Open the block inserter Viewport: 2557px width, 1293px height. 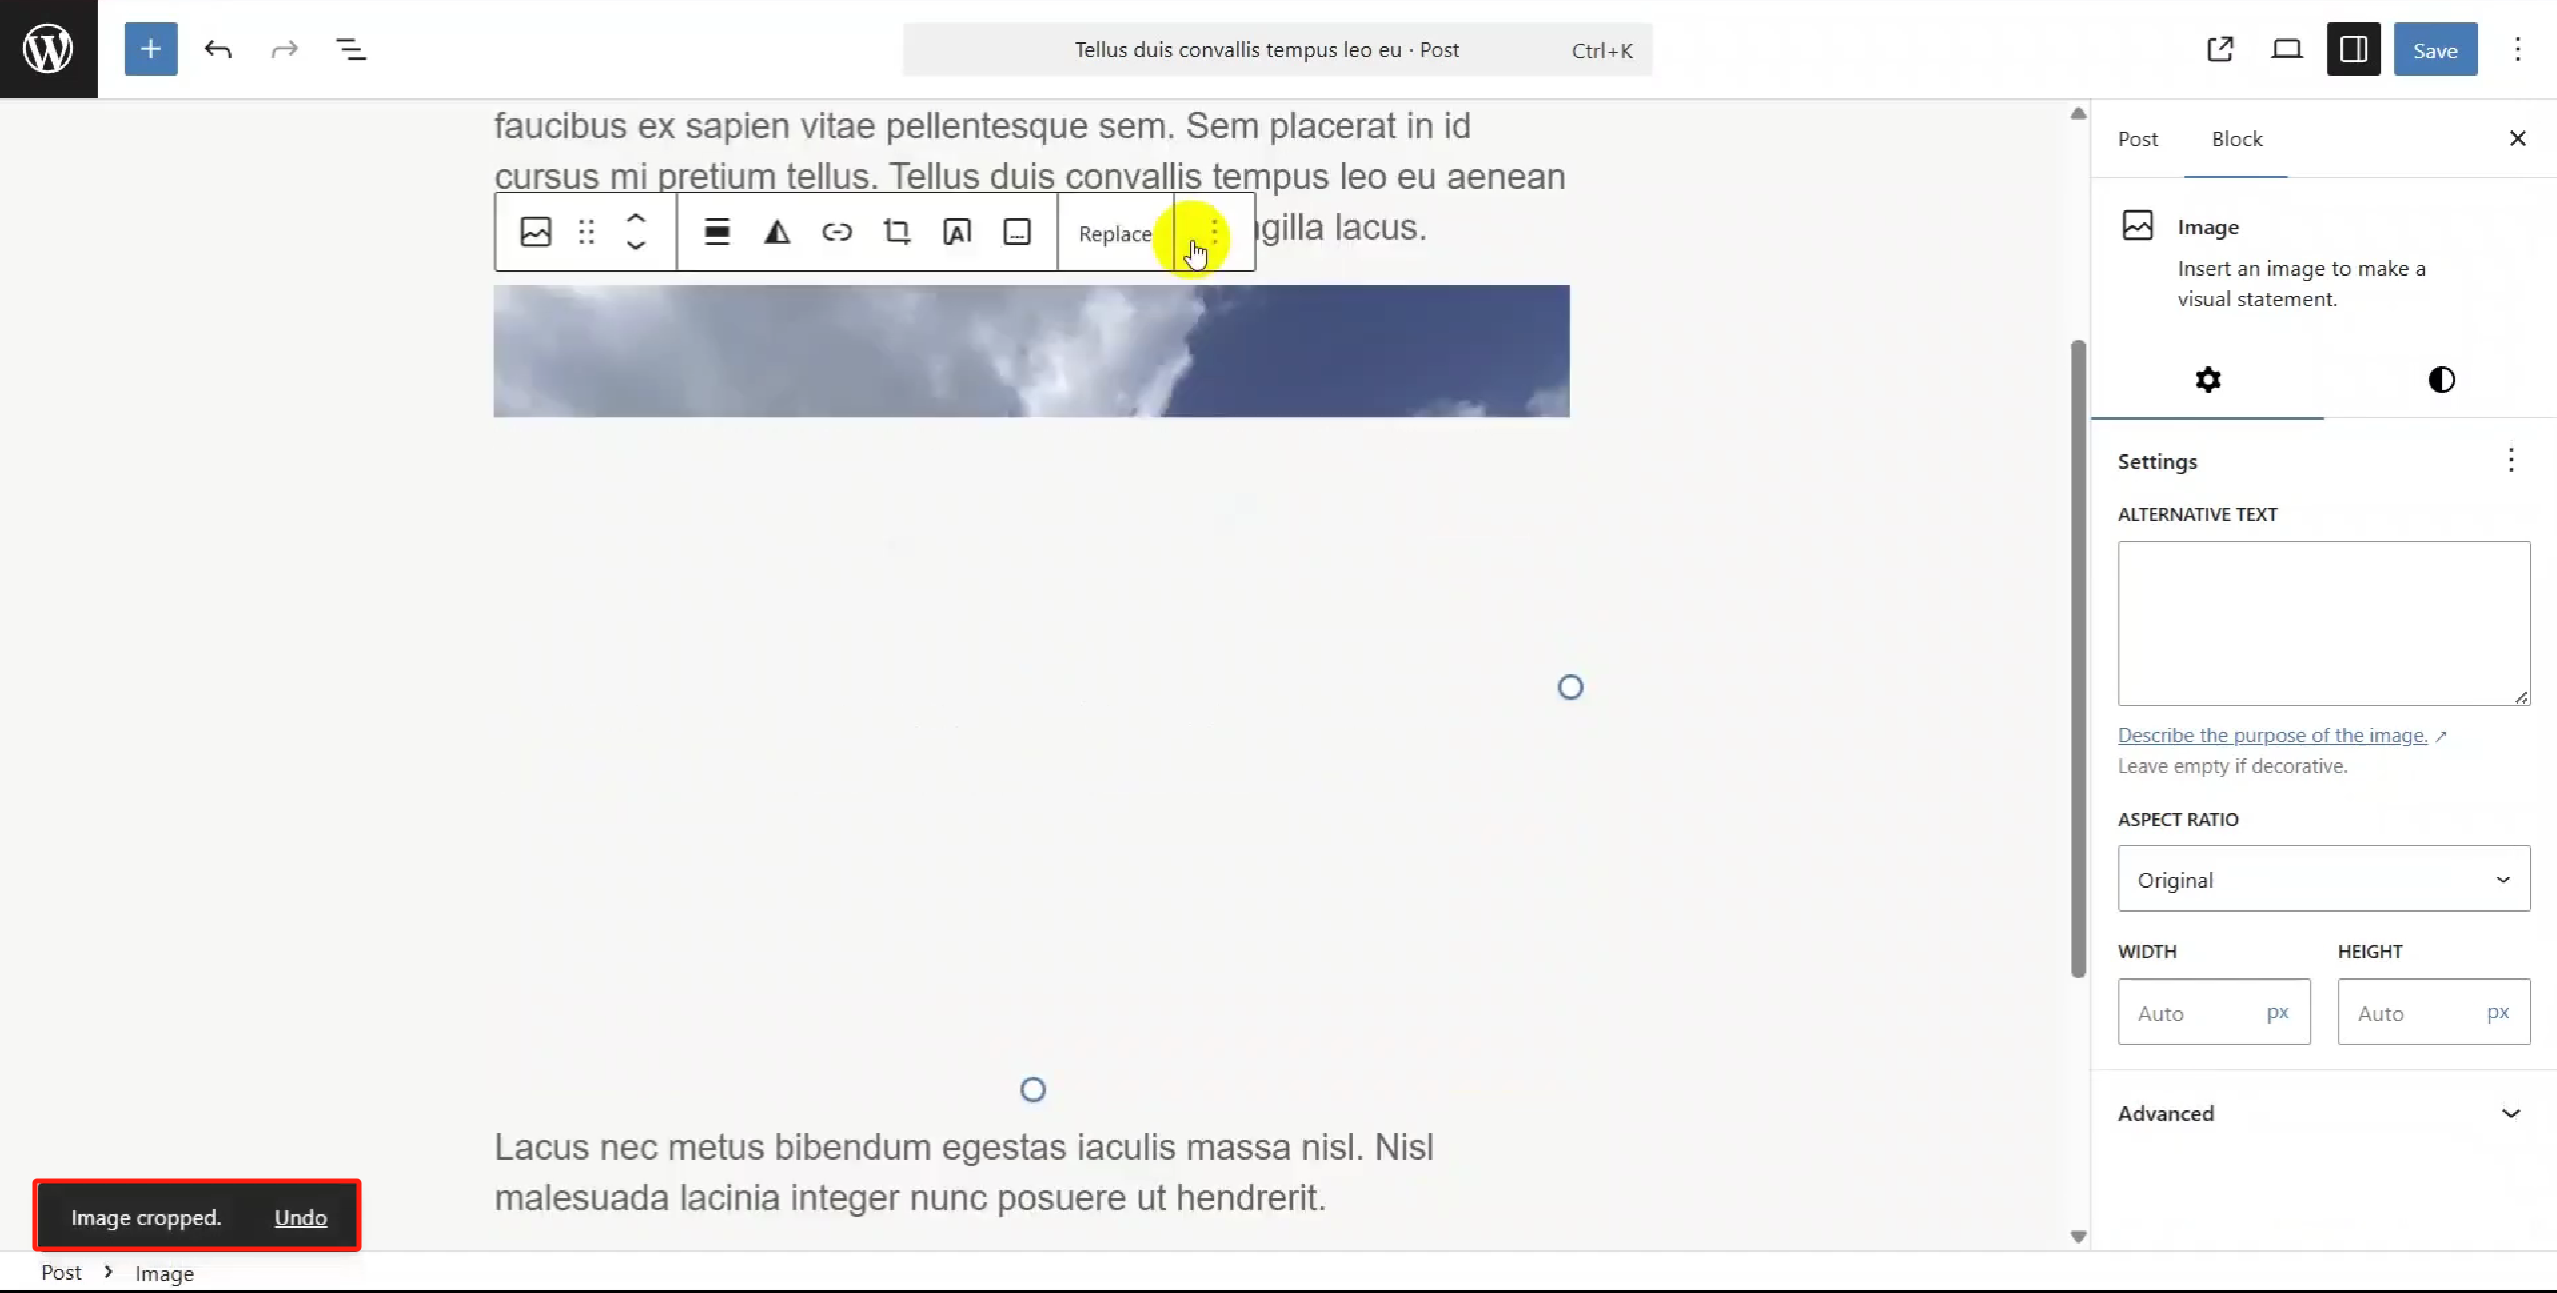151,48
